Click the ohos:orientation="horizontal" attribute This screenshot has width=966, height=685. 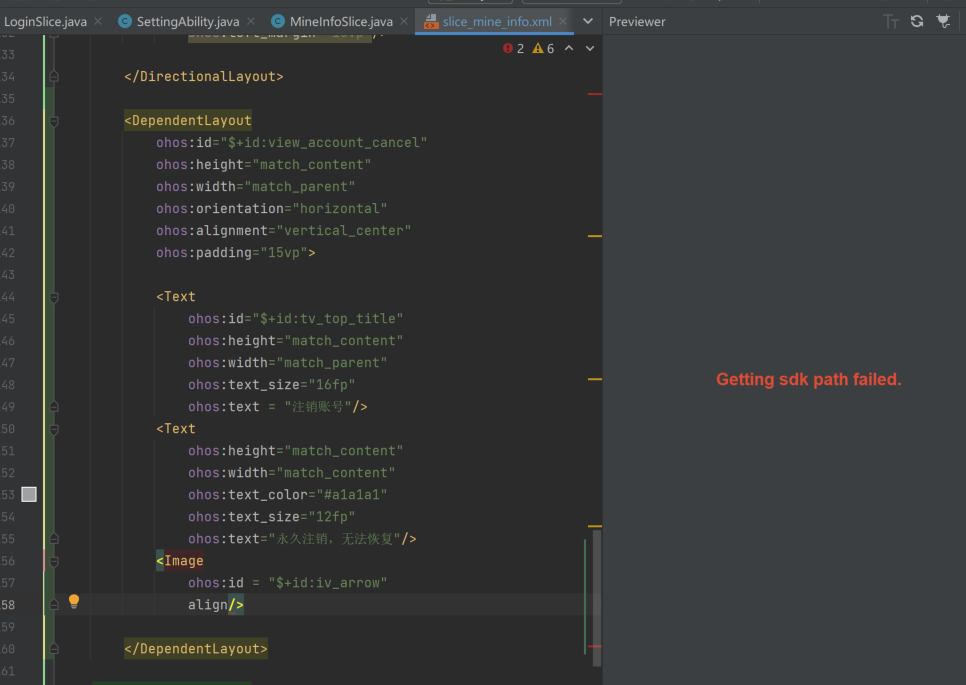coord(272,209)
